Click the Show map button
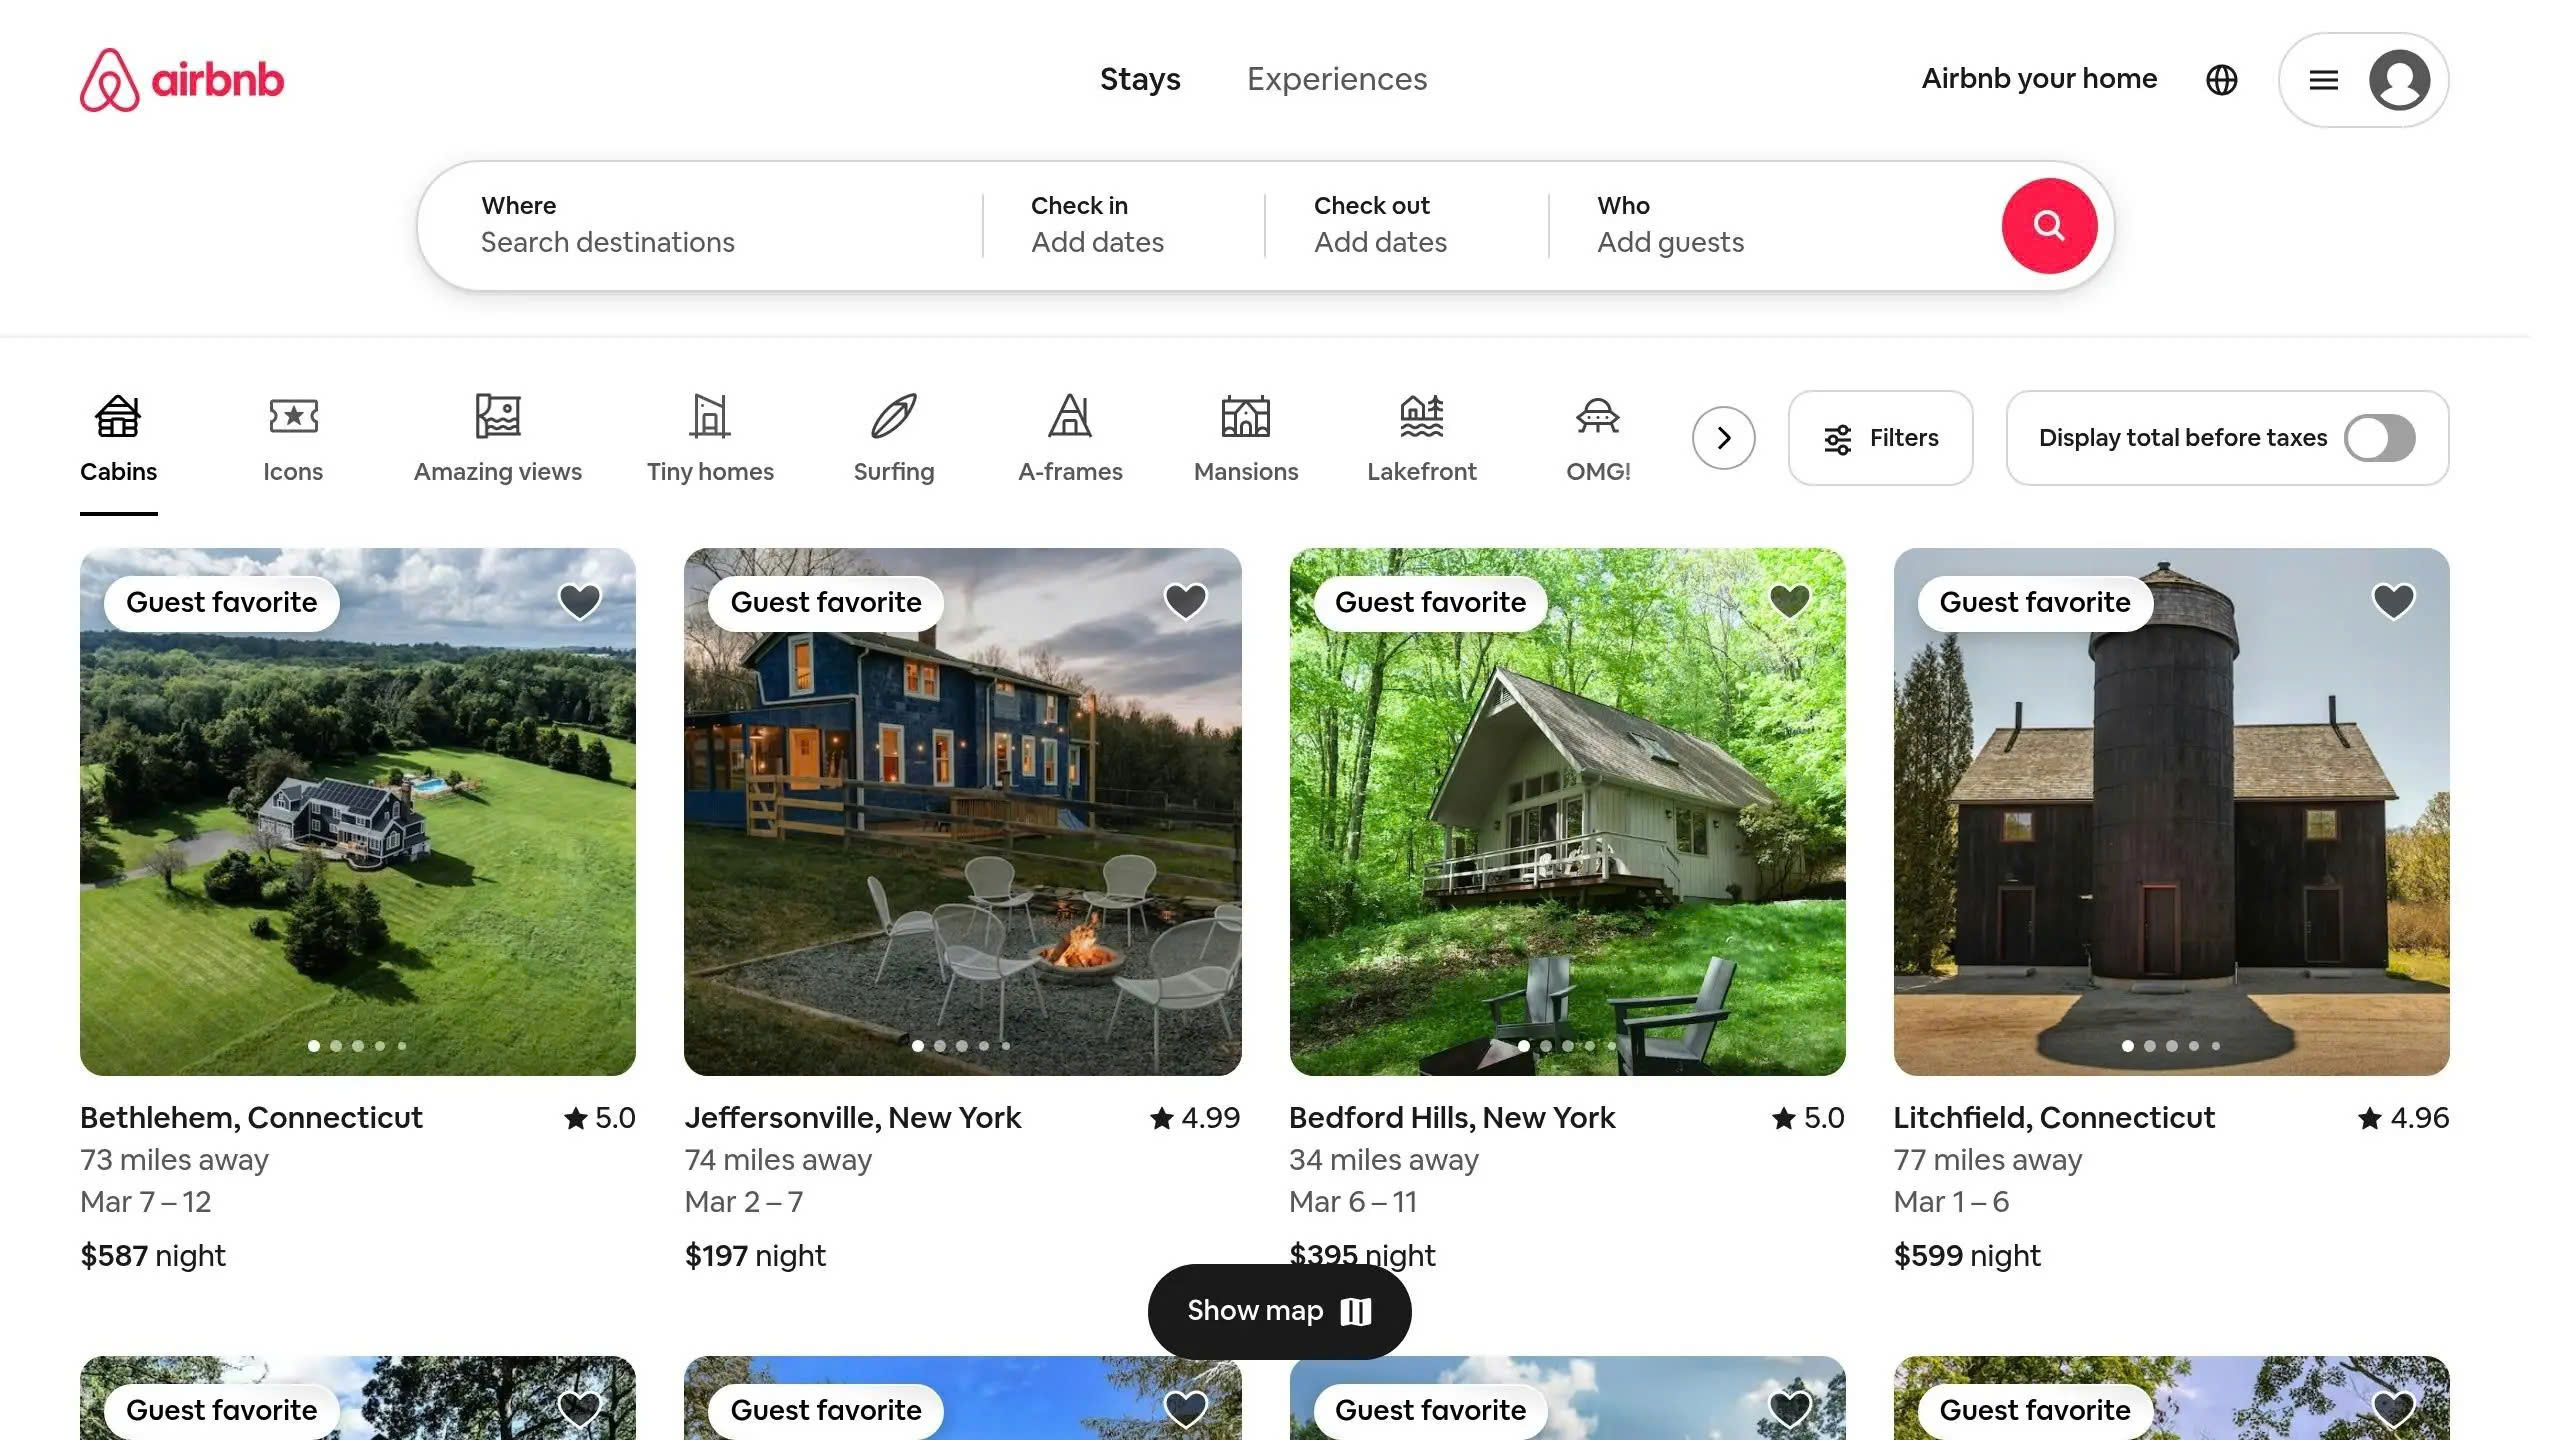This screenshot has width=2560, height=1440. [1278, 1311]
